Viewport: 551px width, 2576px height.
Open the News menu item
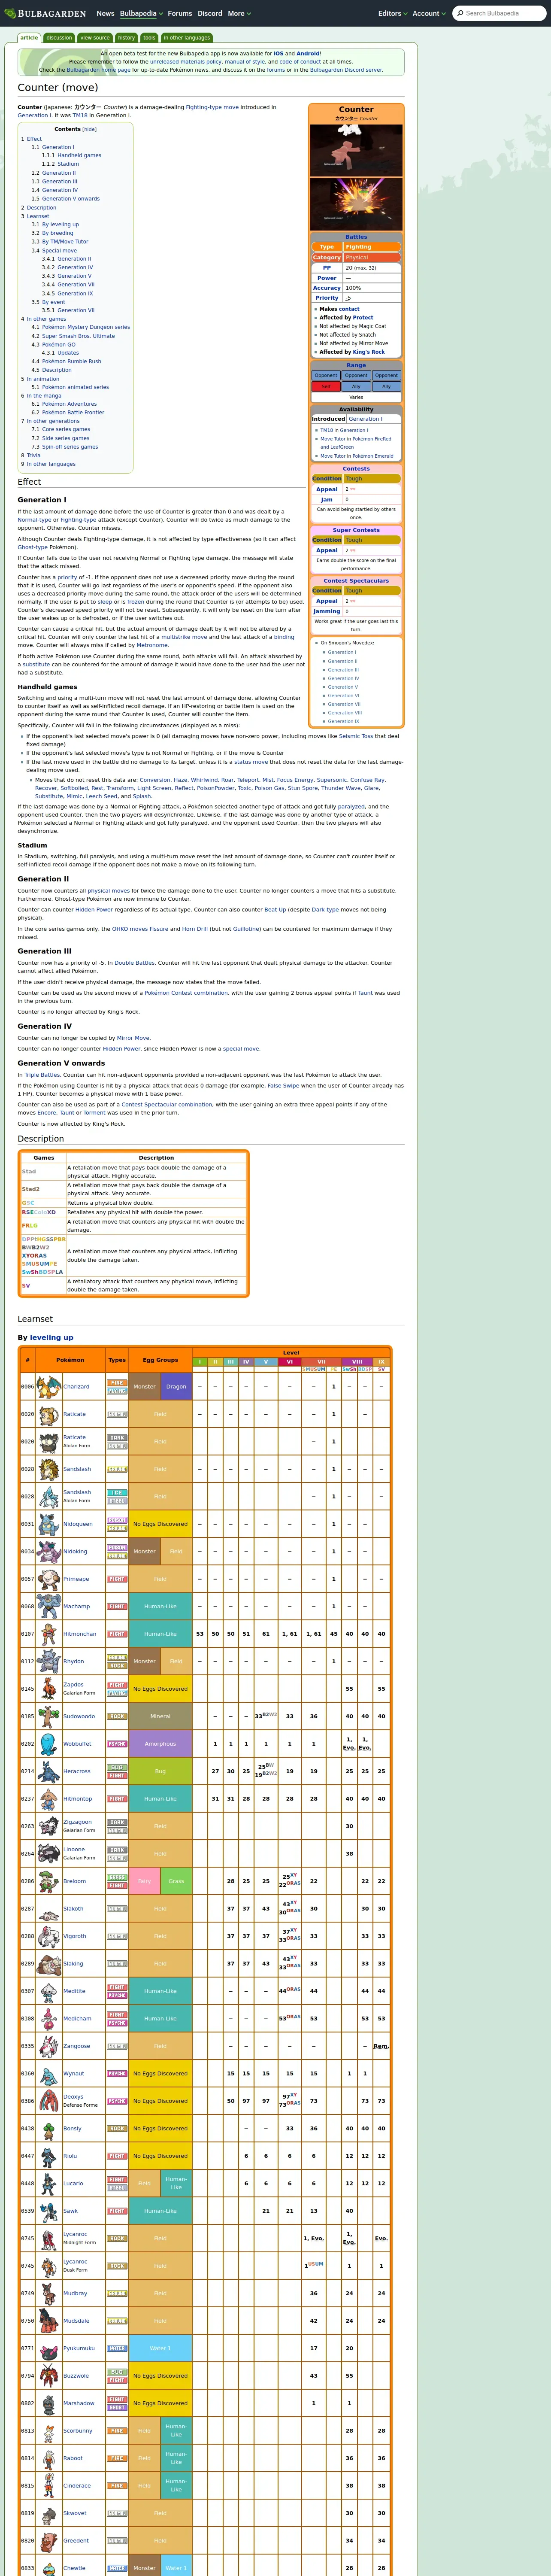105,14
